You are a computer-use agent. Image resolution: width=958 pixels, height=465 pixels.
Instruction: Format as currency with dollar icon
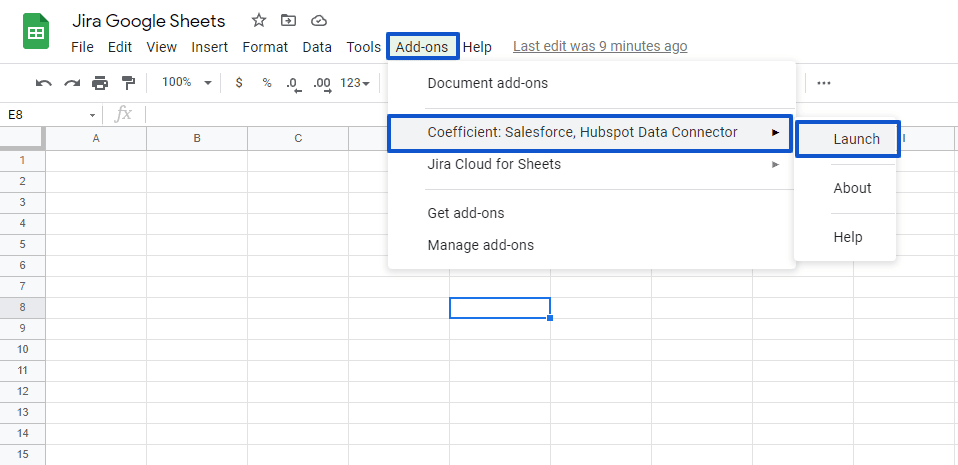239,82
